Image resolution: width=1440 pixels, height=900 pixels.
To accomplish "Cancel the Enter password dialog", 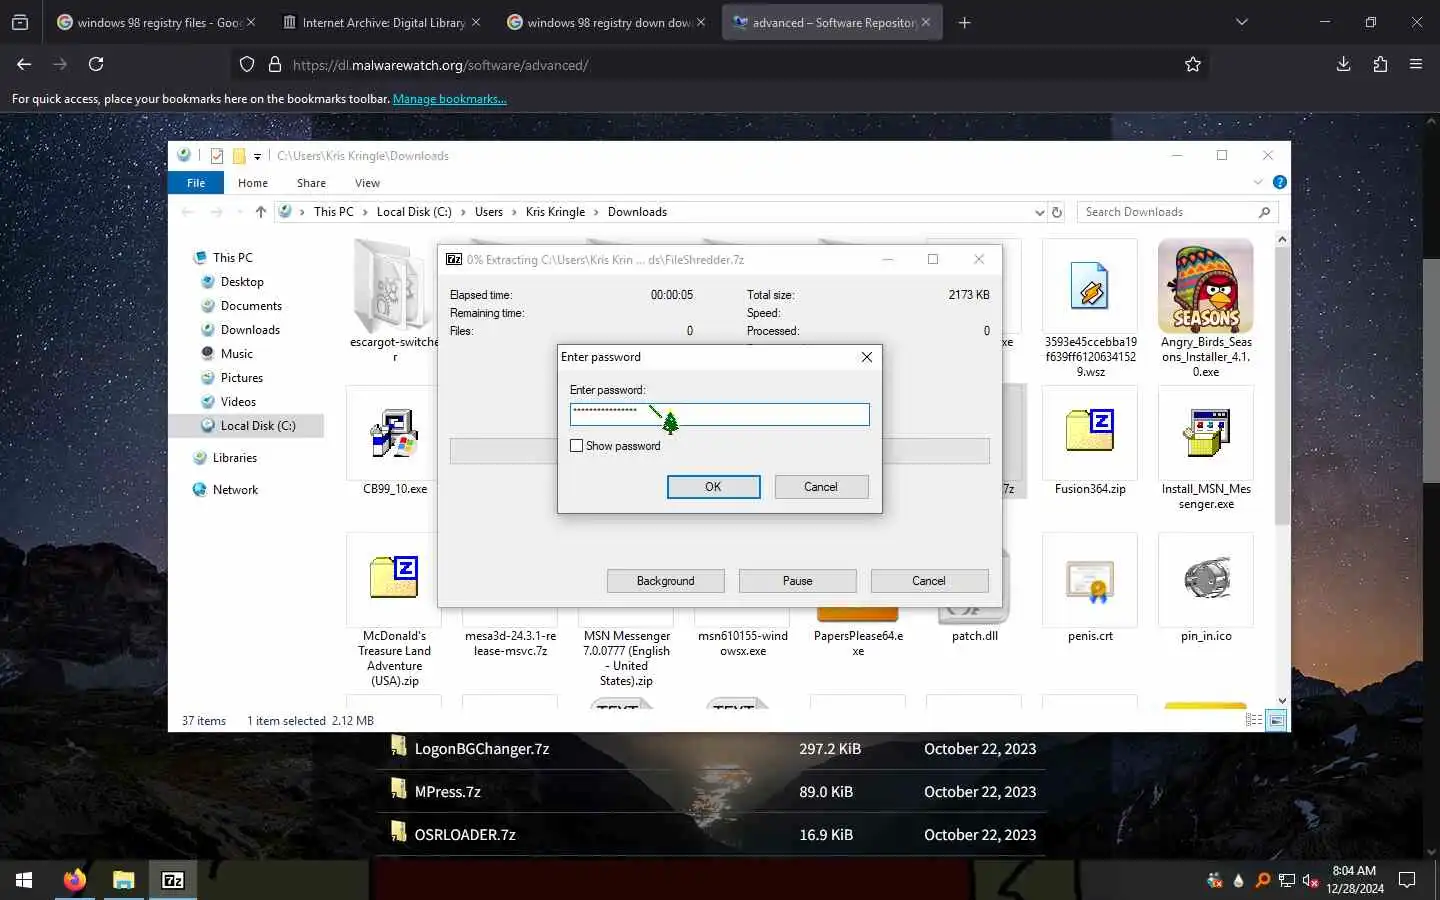I will coord(821,487).
